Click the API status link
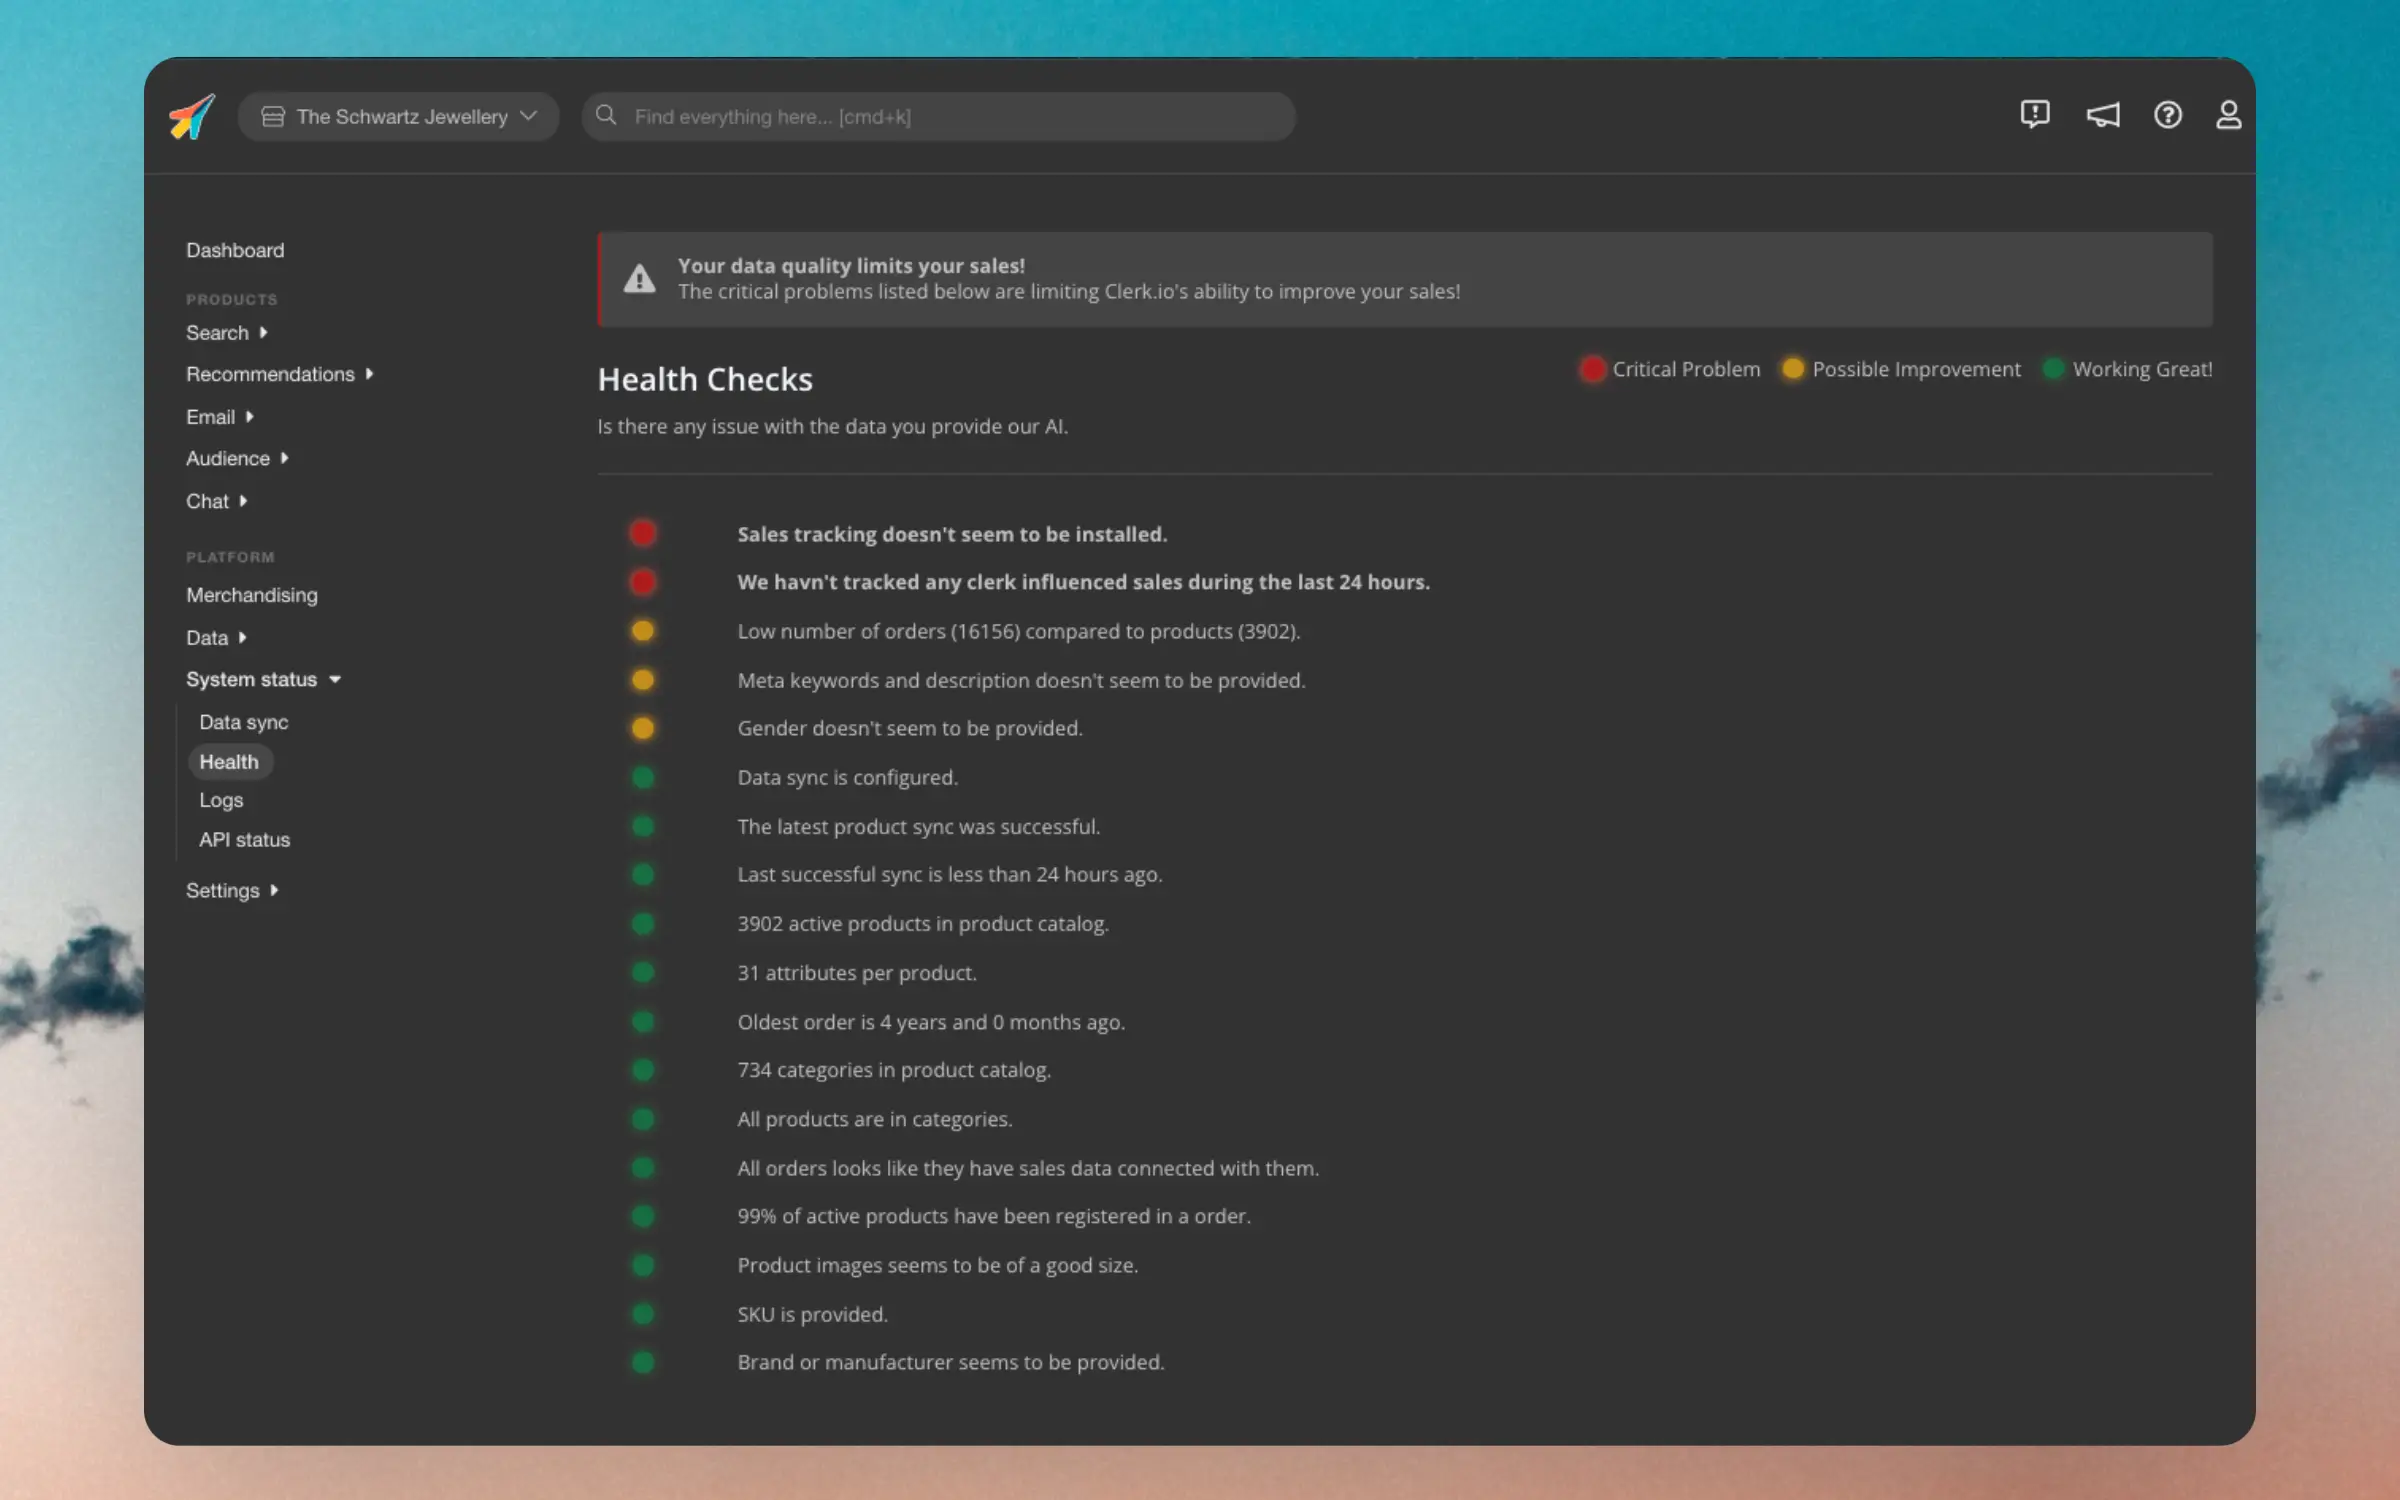Image resolution: width=2400 pixels, height=1500 pixels. pyautogui.click(x=244, y=838)
